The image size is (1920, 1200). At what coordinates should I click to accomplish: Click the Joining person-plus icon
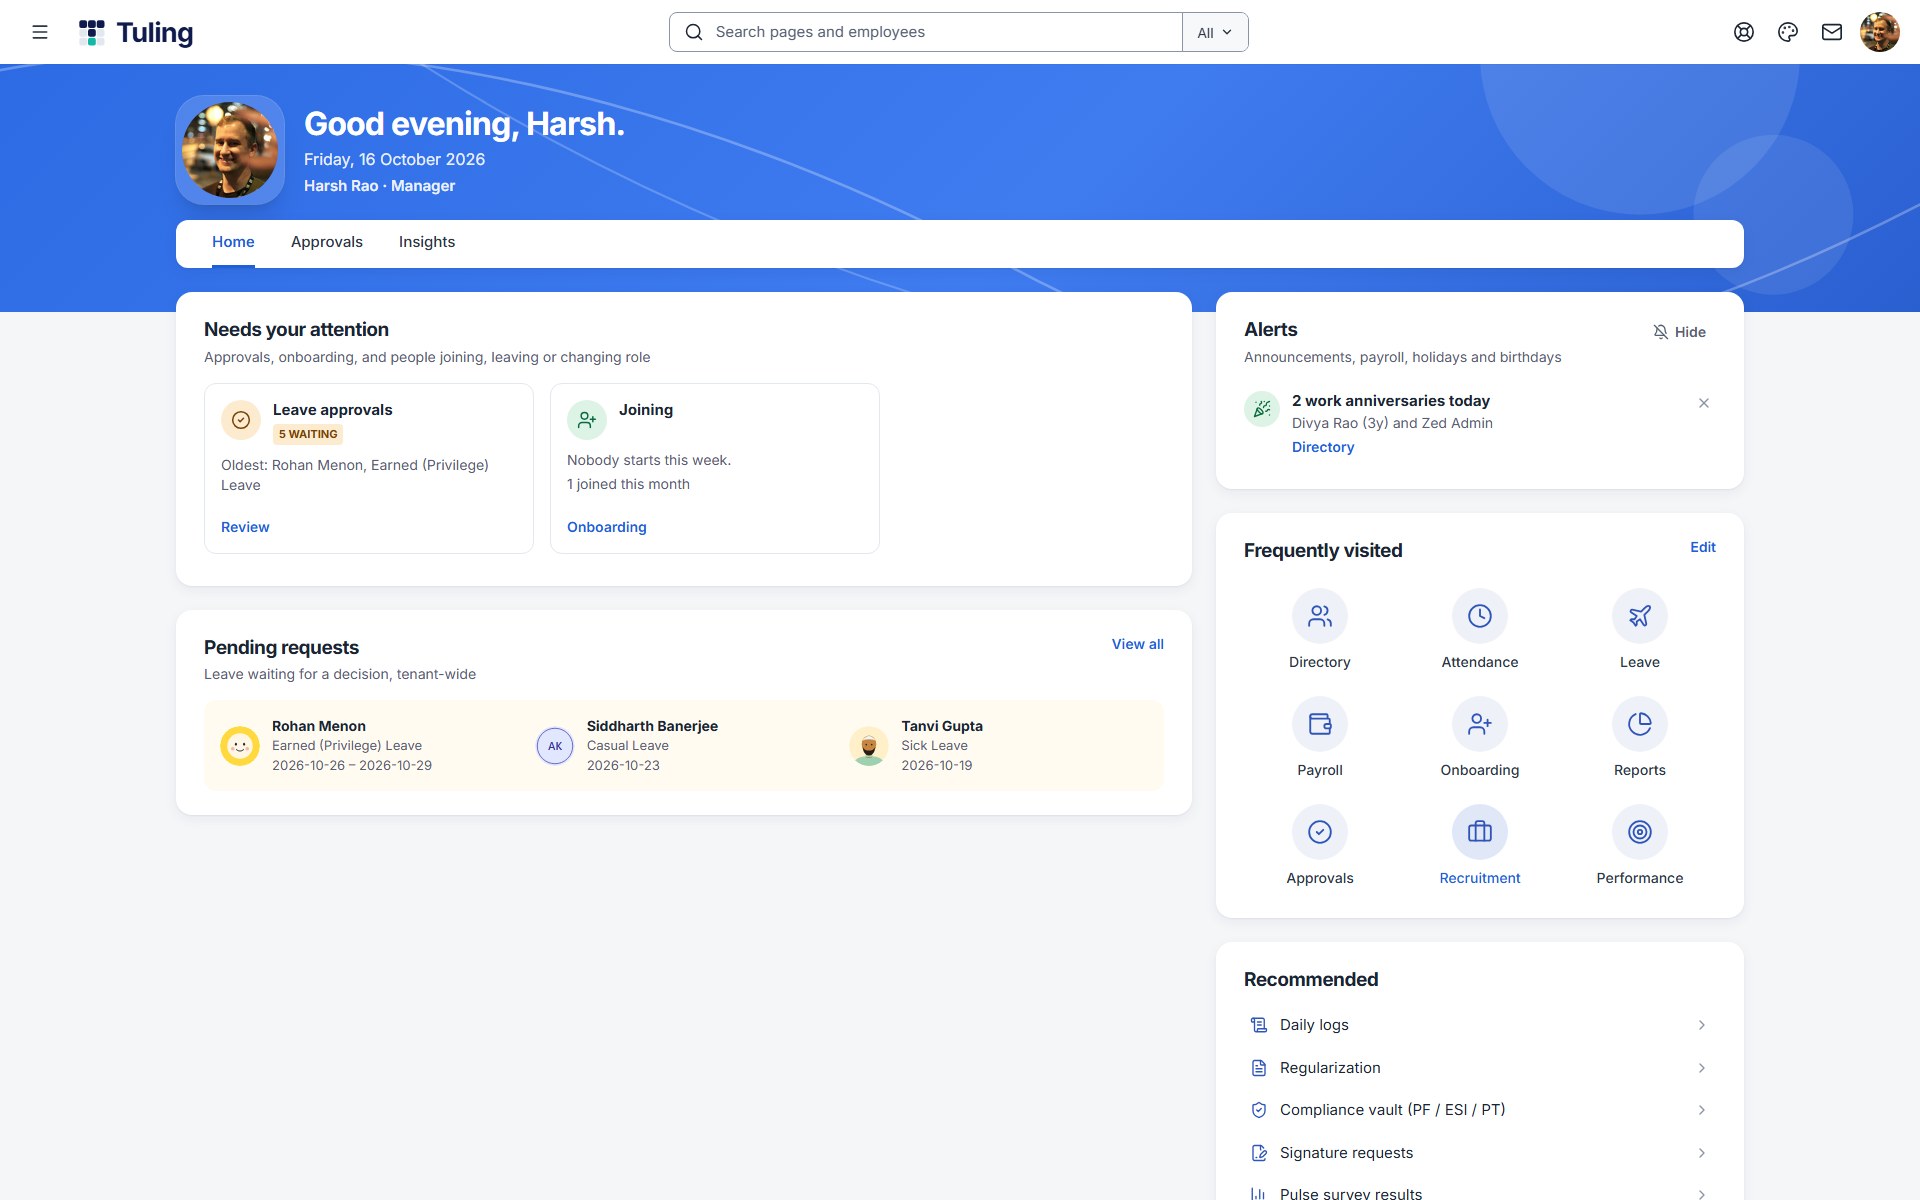(587, 420)
